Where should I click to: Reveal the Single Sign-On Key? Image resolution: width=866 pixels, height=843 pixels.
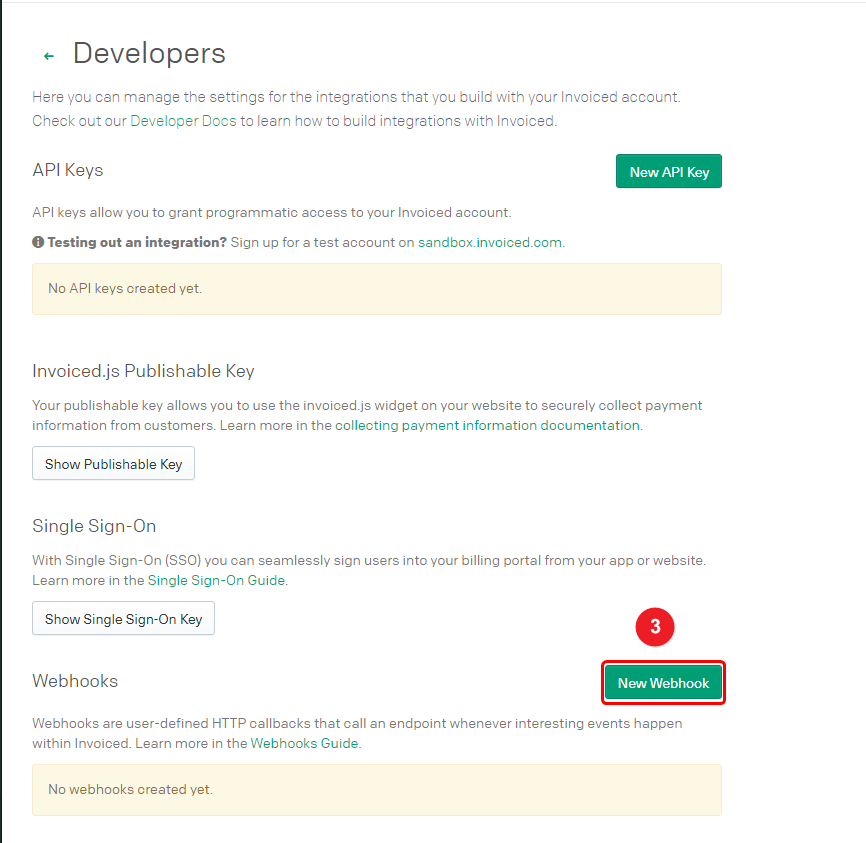(123, 619)
